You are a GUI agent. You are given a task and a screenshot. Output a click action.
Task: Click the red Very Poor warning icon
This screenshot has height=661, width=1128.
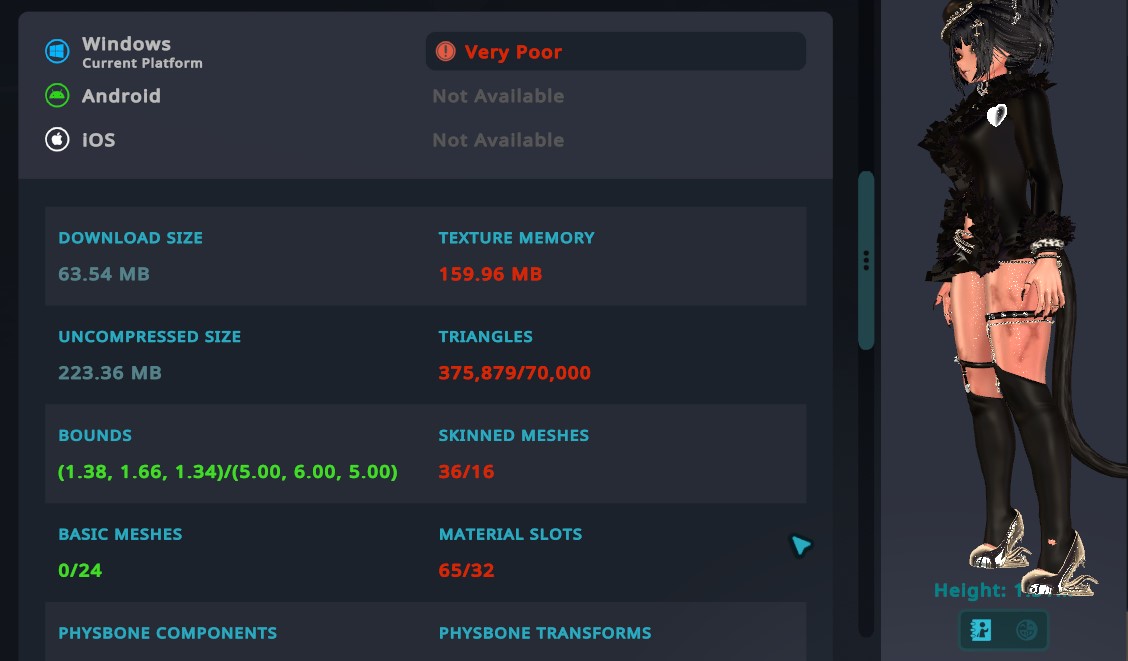(x=446, y=52)
